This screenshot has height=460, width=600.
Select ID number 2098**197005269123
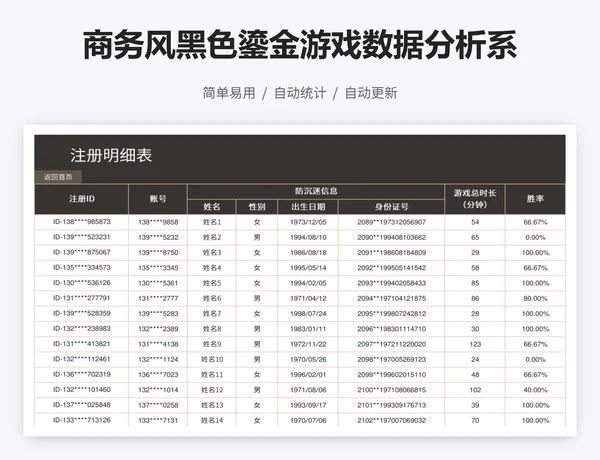[x=391, y=359]
